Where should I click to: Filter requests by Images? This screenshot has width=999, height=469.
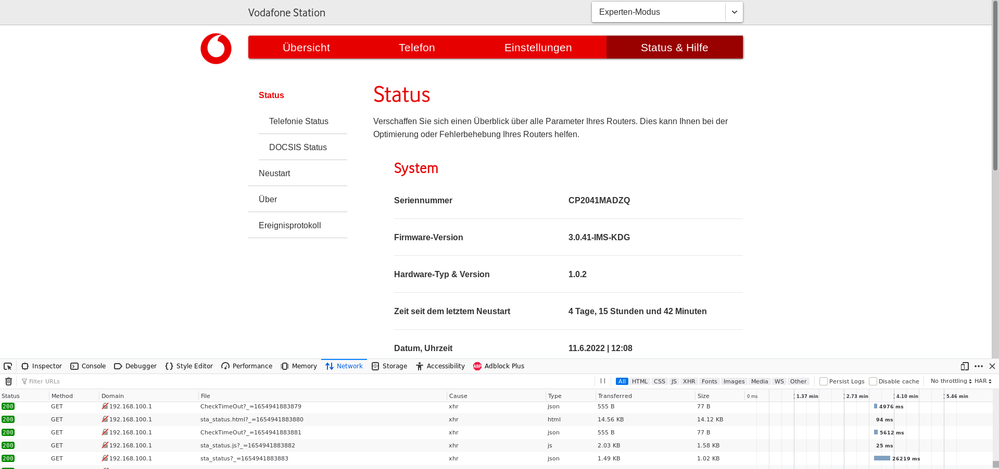[734, 381]
